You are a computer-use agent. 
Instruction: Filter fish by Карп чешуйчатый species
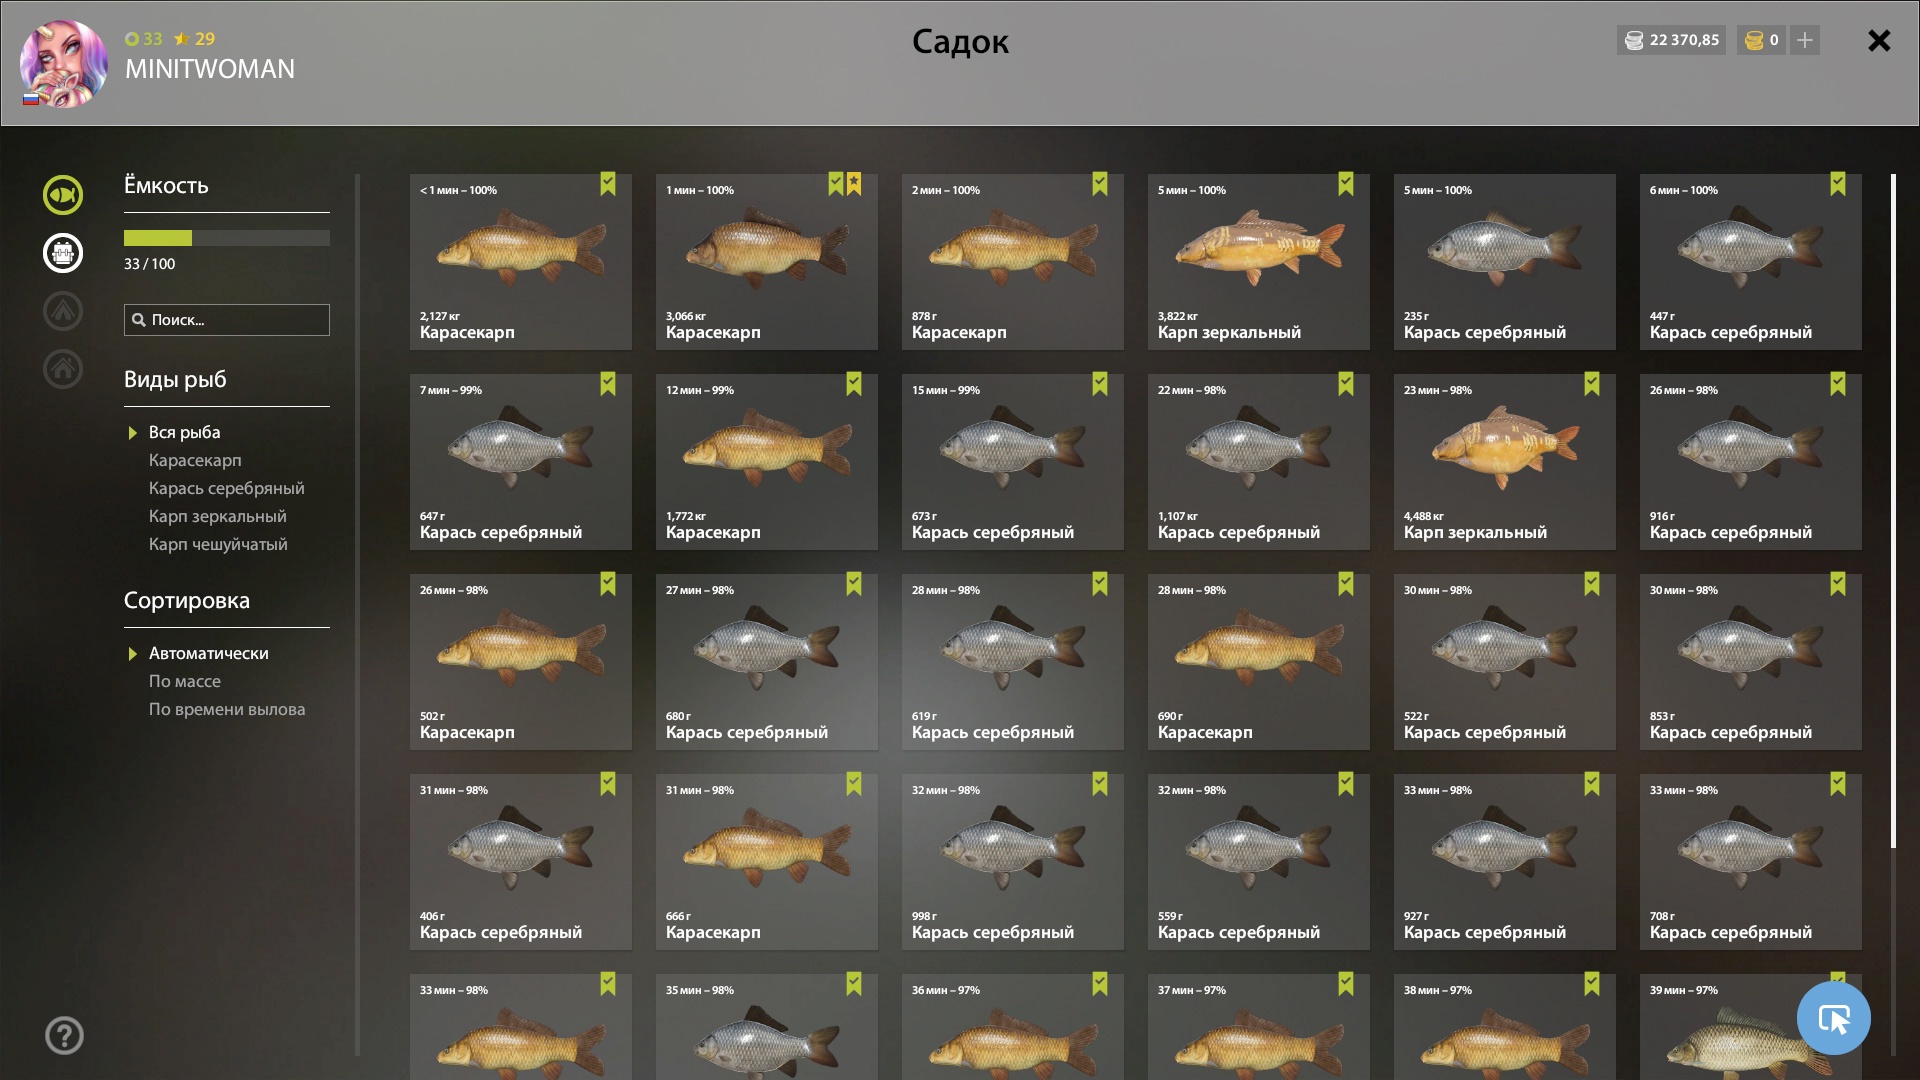218,544
